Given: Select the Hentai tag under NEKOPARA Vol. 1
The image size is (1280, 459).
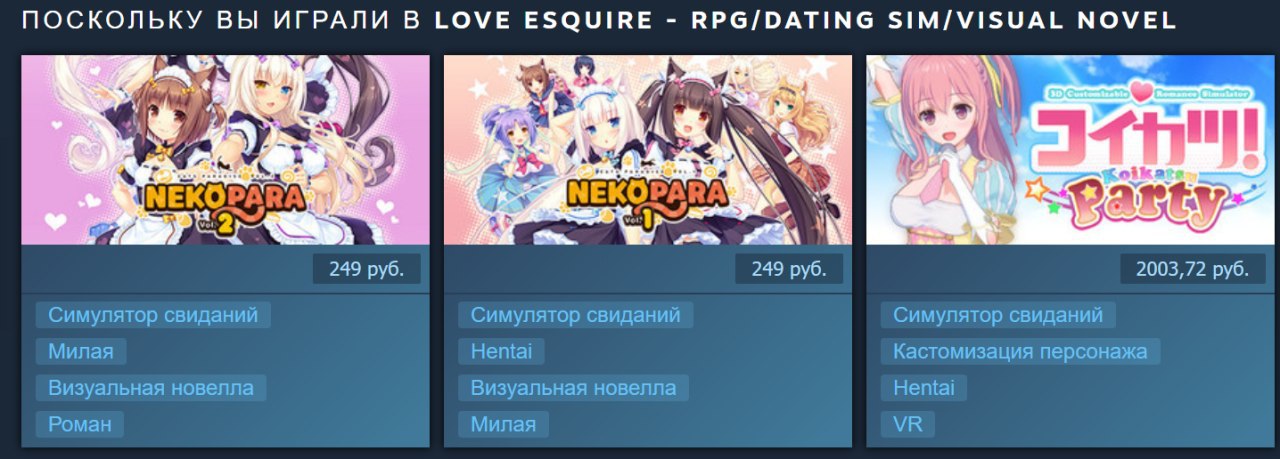Looking at the screenshot, I should coord(502,351).
